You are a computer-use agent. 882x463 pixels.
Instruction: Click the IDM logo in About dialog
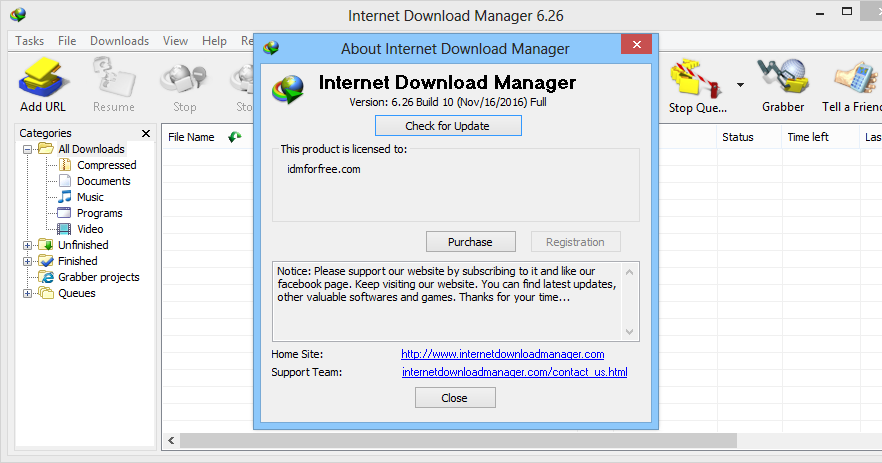click(x=288, y=89)
